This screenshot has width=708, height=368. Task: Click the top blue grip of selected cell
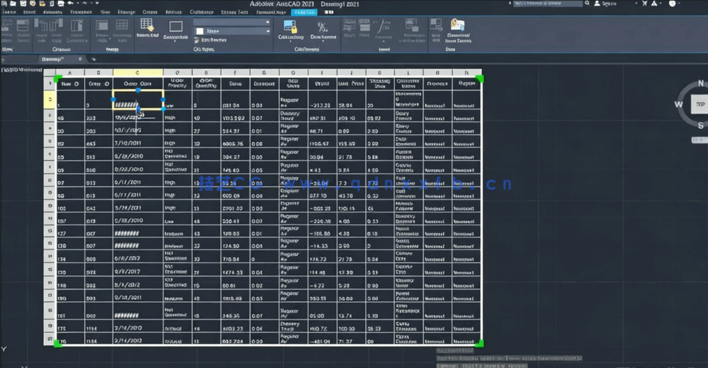pyautogui.click(x=138, y=90)
